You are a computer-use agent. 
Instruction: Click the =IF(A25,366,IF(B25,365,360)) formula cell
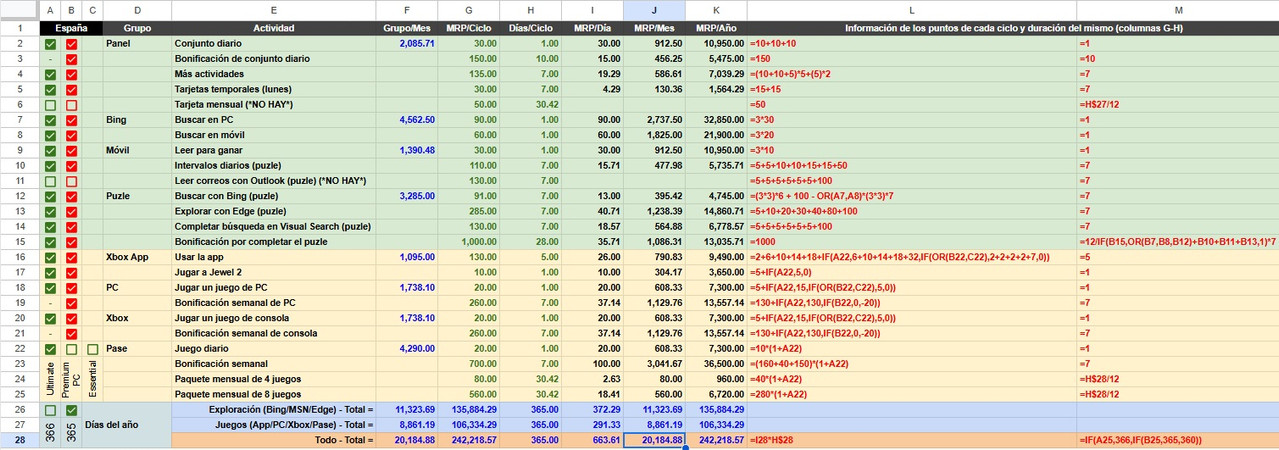(1178, 440)
